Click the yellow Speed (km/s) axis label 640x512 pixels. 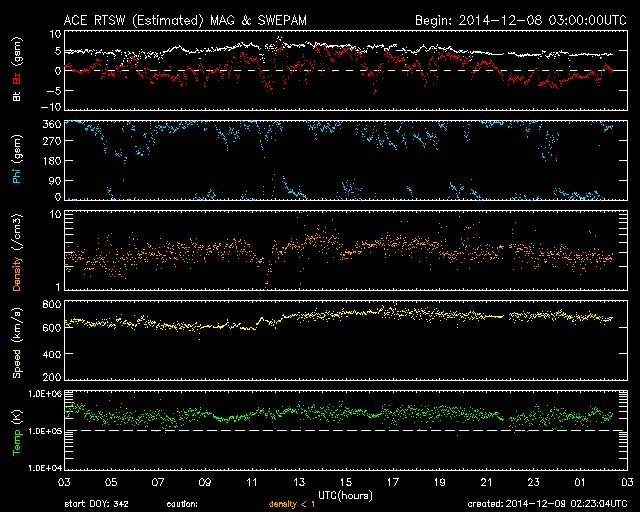coord(16,341)
